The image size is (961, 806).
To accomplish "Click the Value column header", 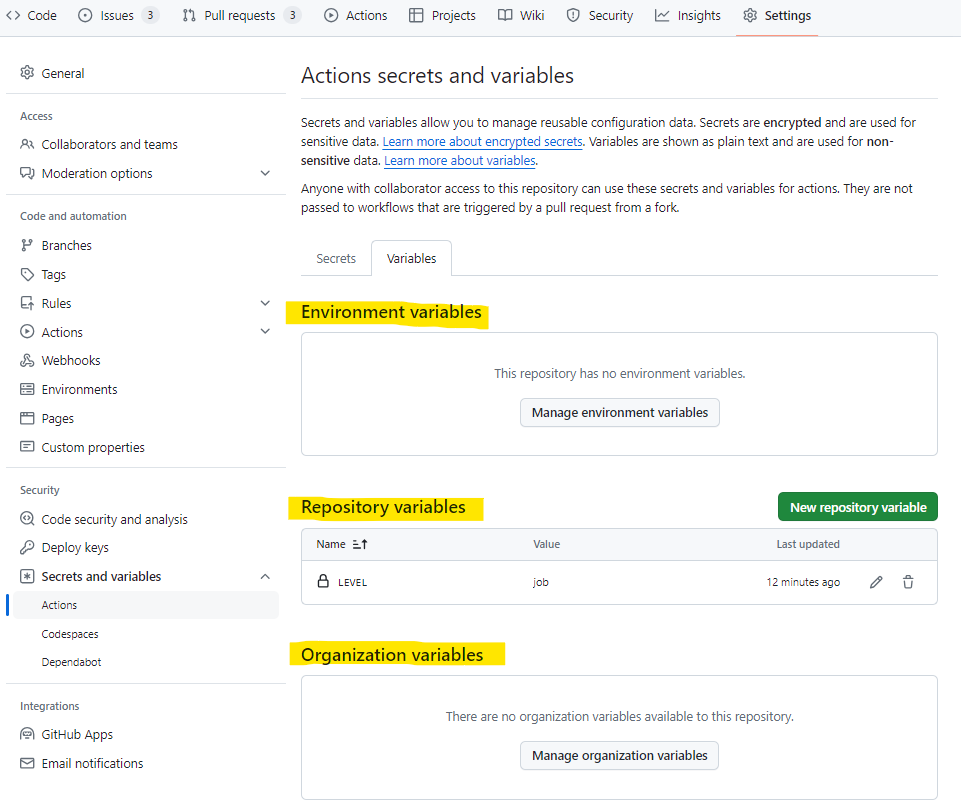I will pyautogui.click(x=547, y=544).
